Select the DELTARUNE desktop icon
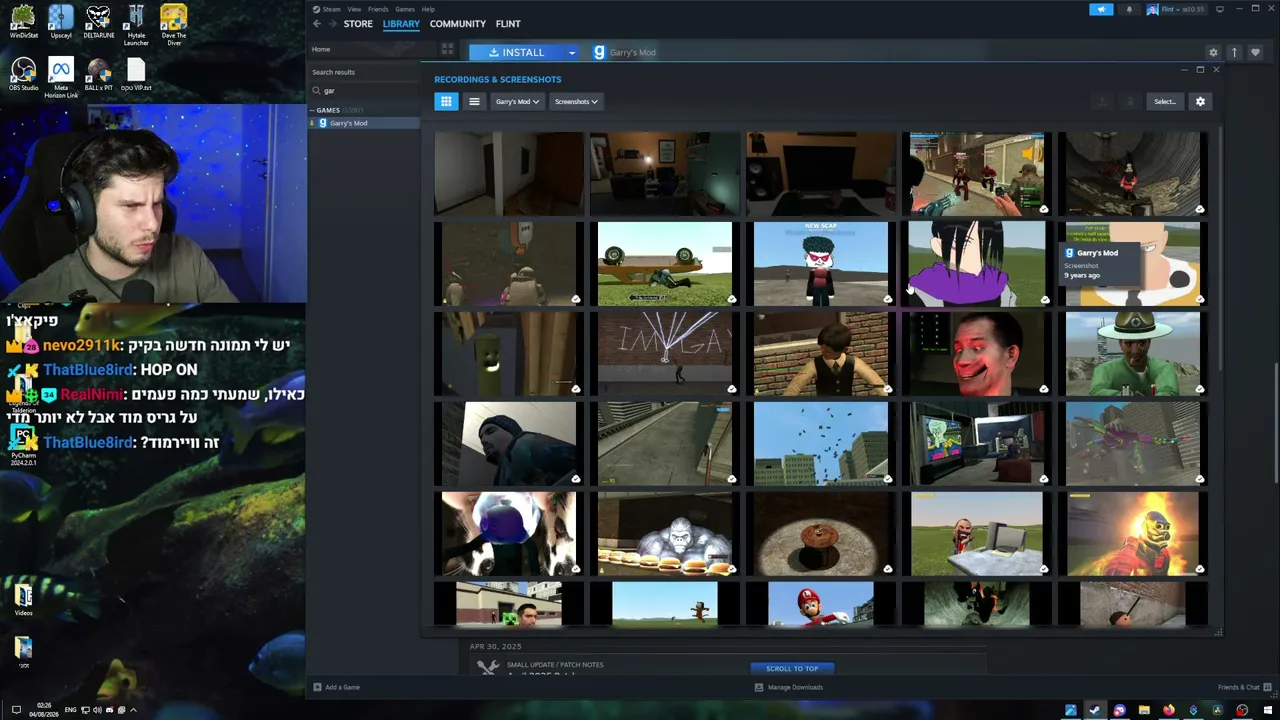Screen dimensions: 1280x720 (x=98, y=22)
